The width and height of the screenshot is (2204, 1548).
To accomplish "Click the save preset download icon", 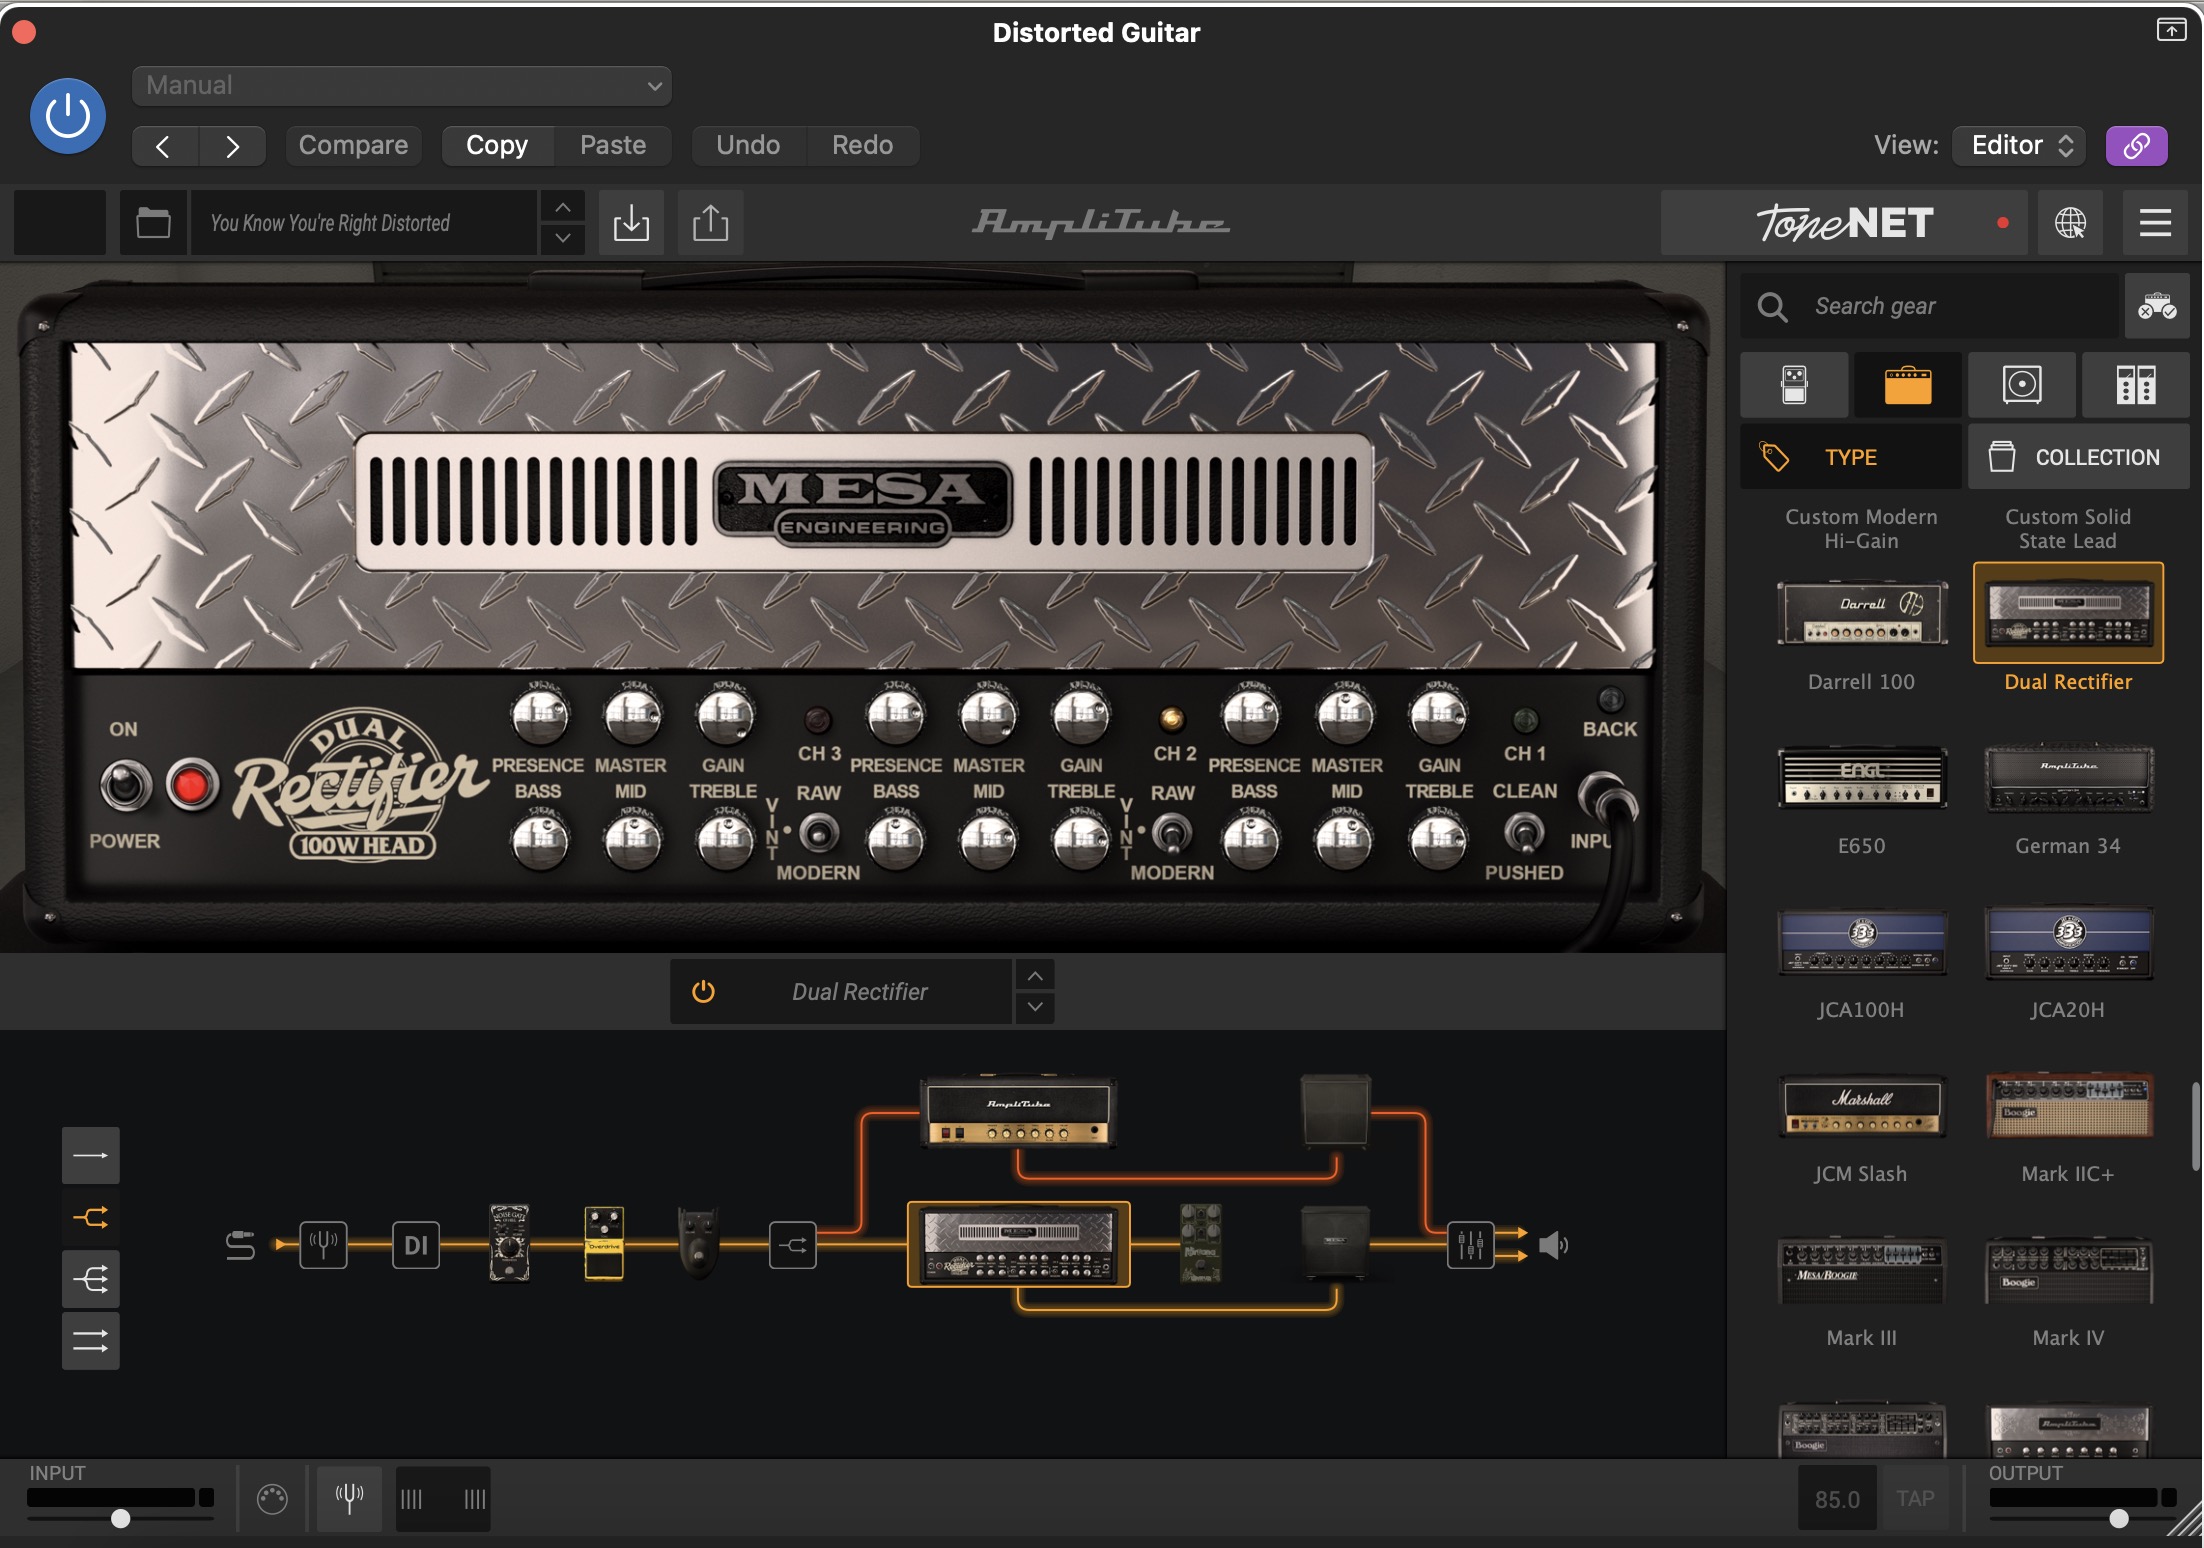I will tap(631, 222).
